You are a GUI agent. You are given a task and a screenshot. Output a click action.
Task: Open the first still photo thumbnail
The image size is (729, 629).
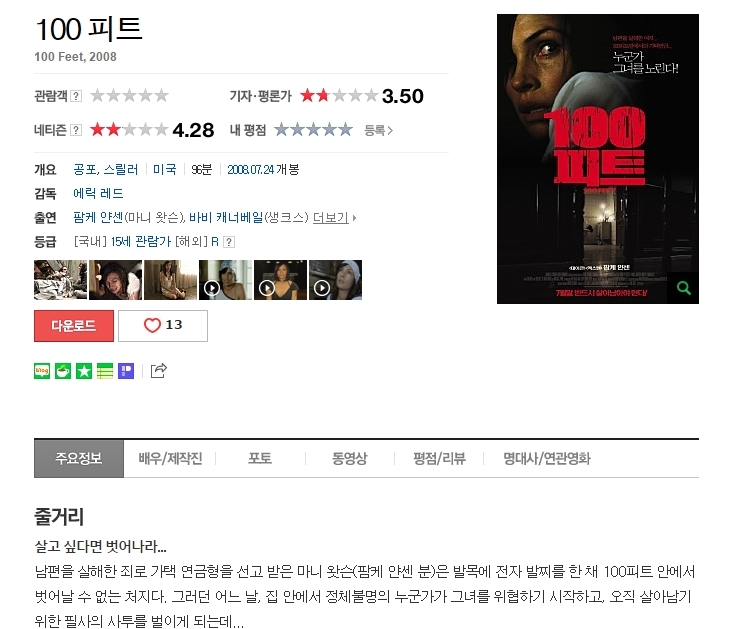60,280
